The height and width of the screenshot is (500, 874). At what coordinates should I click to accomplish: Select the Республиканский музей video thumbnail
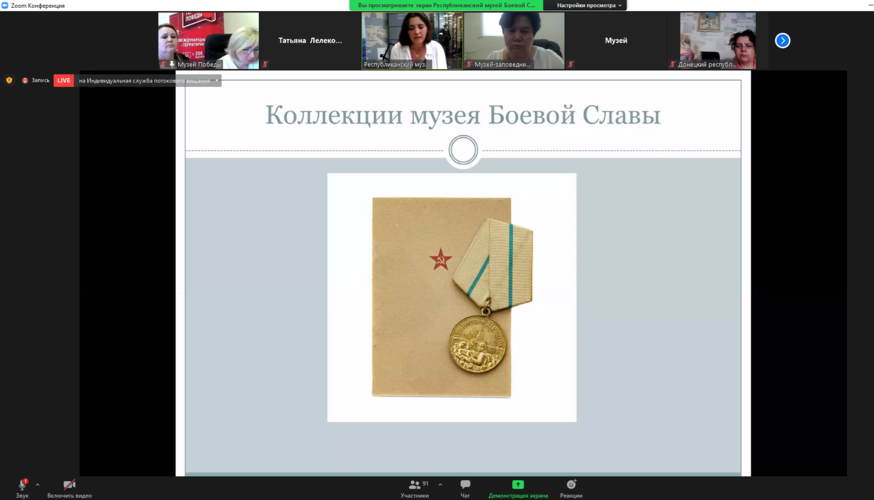[x=412, y=40]
